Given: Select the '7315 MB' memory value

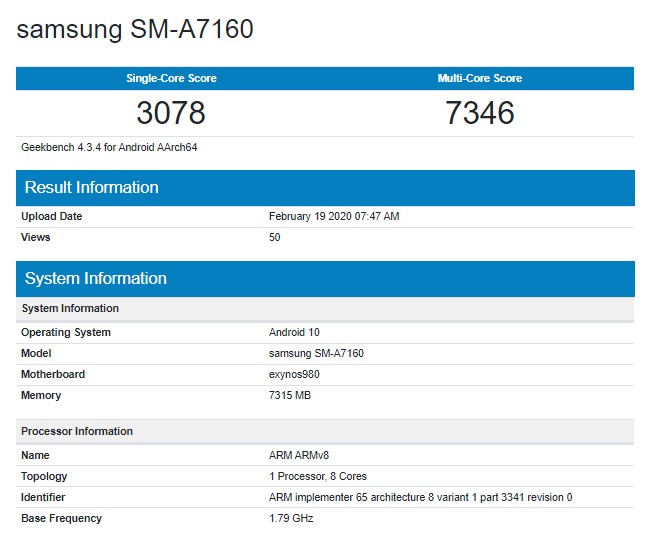Looking at the screenshot, I should (x=290, y=395).
